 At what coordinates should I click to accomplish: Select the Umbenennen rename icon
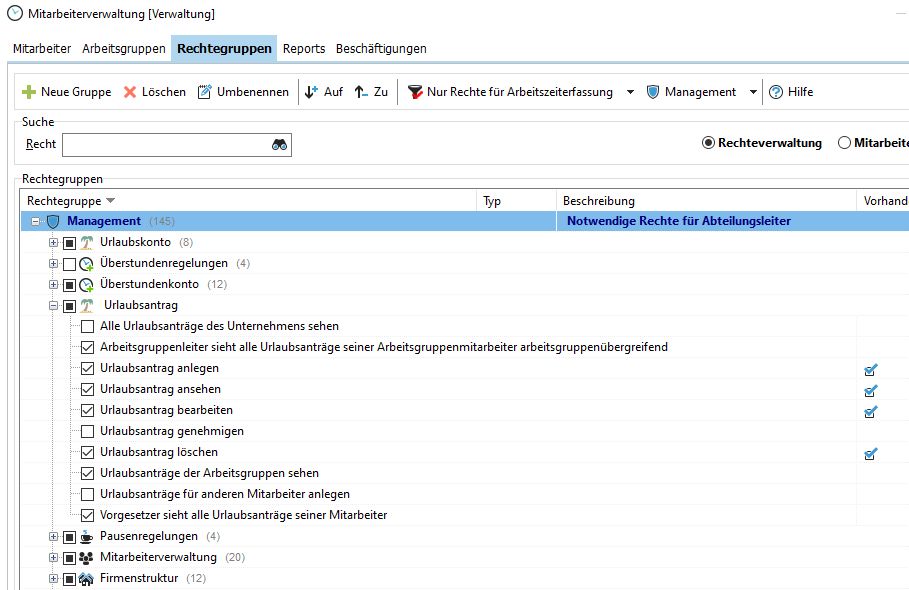tap(204, 92)
